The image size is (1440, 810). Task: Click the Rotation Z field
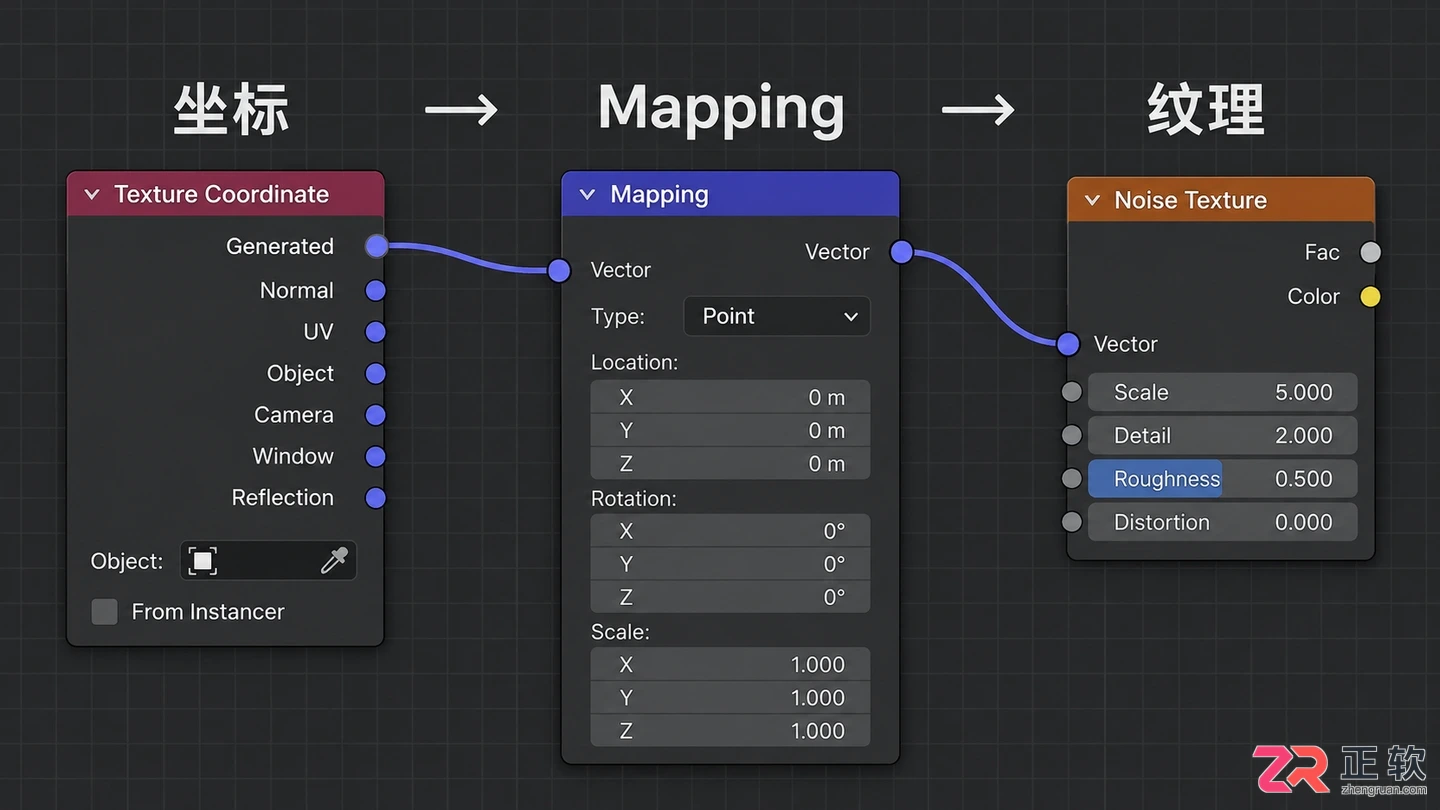click(x=730, y=597)
